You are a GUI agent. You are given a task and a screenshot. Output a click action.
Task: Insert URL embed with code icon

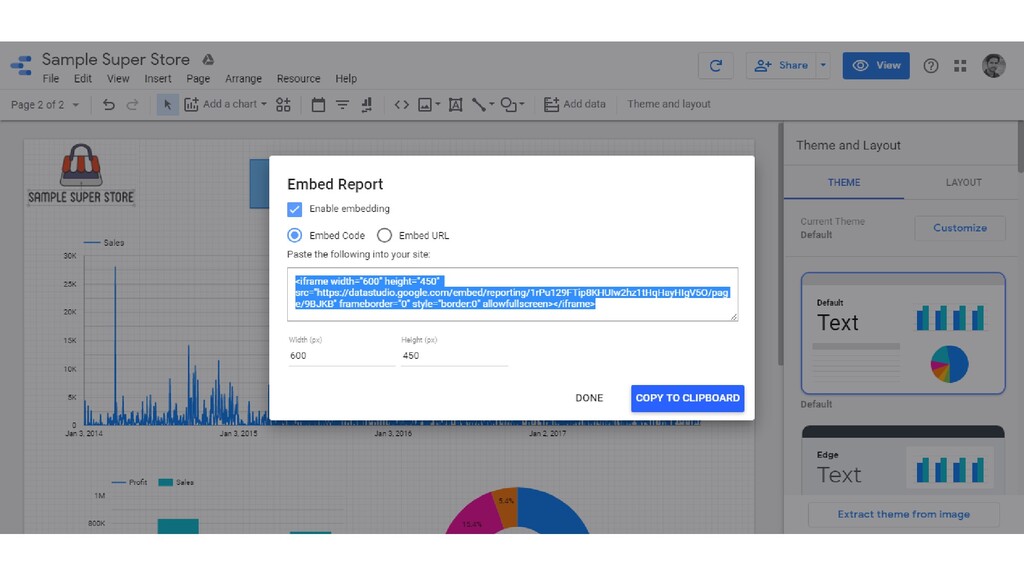pyautogui.click(x=402, y=104)
